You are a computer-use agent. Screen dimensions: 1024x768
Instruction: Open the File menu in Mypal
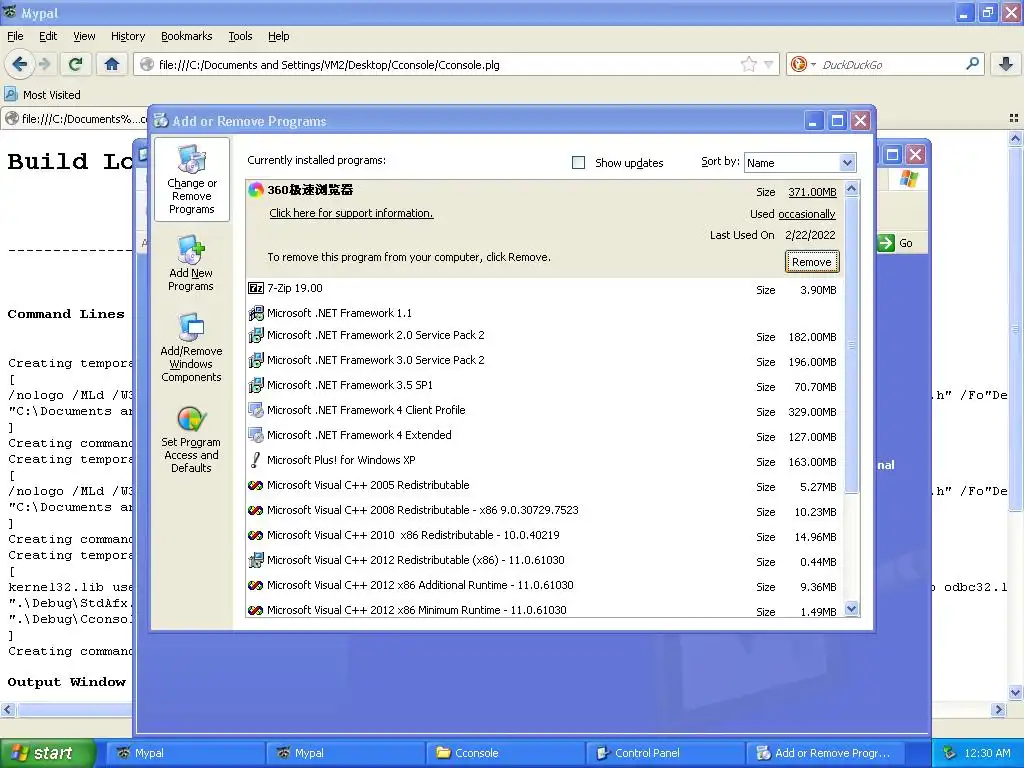(x=15, y=36)
